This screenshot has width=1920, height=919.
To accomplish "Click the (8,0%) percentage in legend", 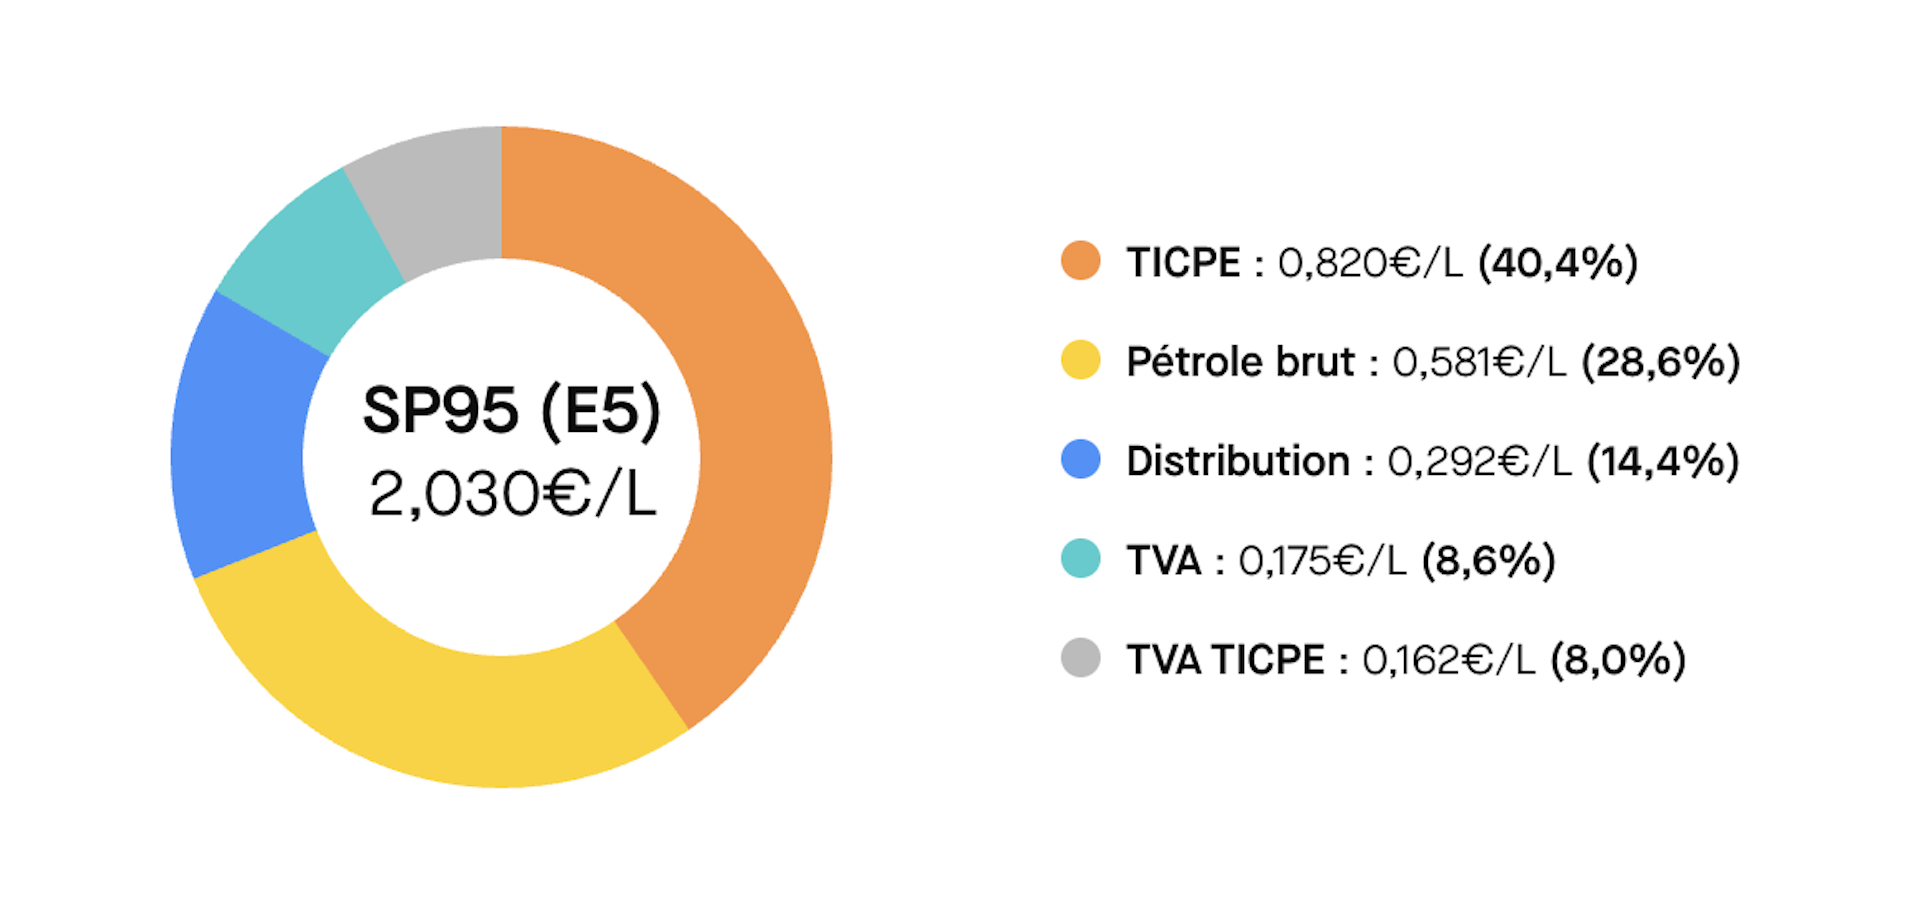I will click(1618, 660).
